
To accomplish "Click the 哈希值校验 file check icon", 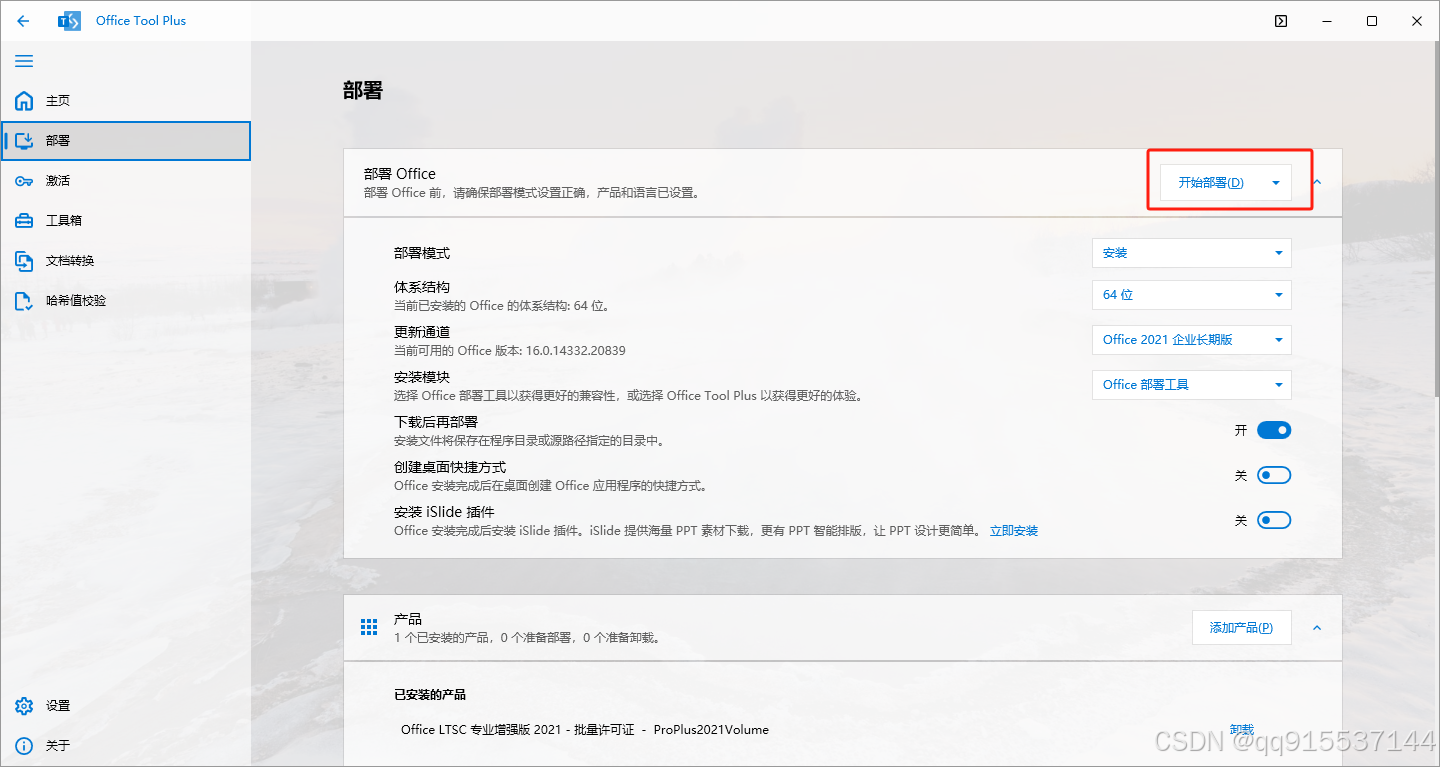I will (x=24, y=301).
